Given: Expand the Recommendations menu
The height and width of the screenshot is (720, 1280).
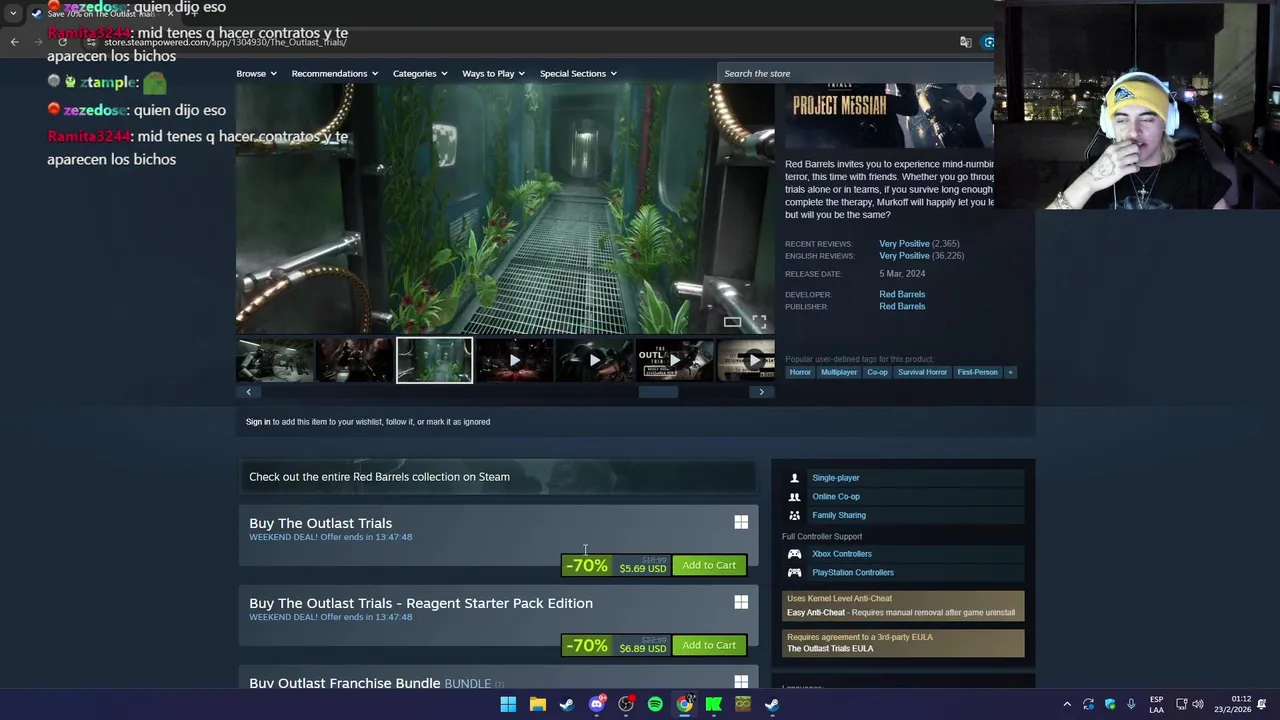Looking at the screenshot, I should click(334, 73).
